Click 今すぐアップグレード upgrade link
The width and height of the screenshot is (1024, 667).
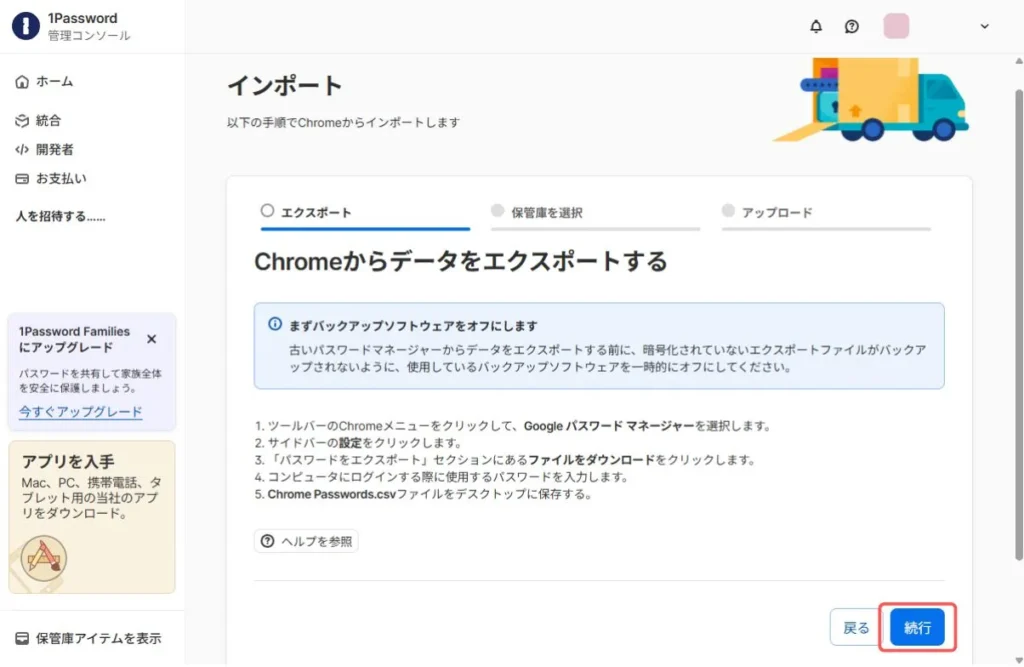pyautogui.click(x=80, y=412)
